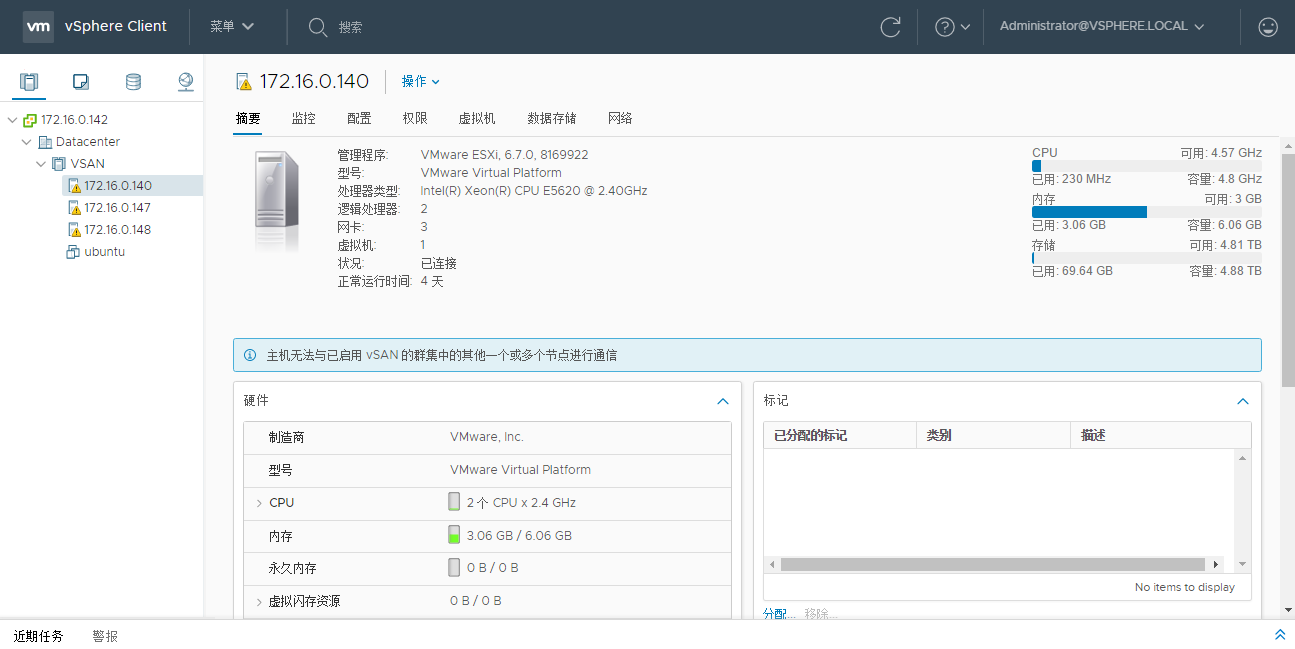Click the tags table scroll-right arrow
Image resolution: width=1295 pixels, height=649 pixels.
[x=1216, y=565]
